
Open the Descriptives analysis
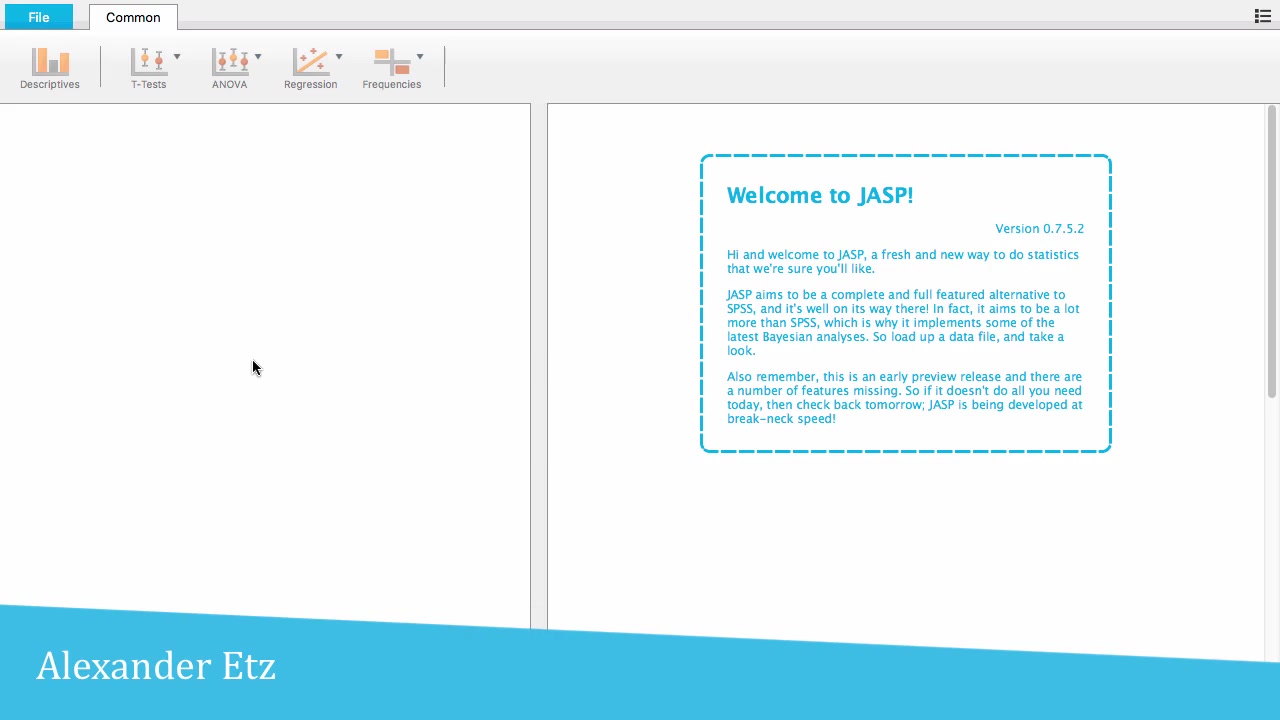(50, 68)
